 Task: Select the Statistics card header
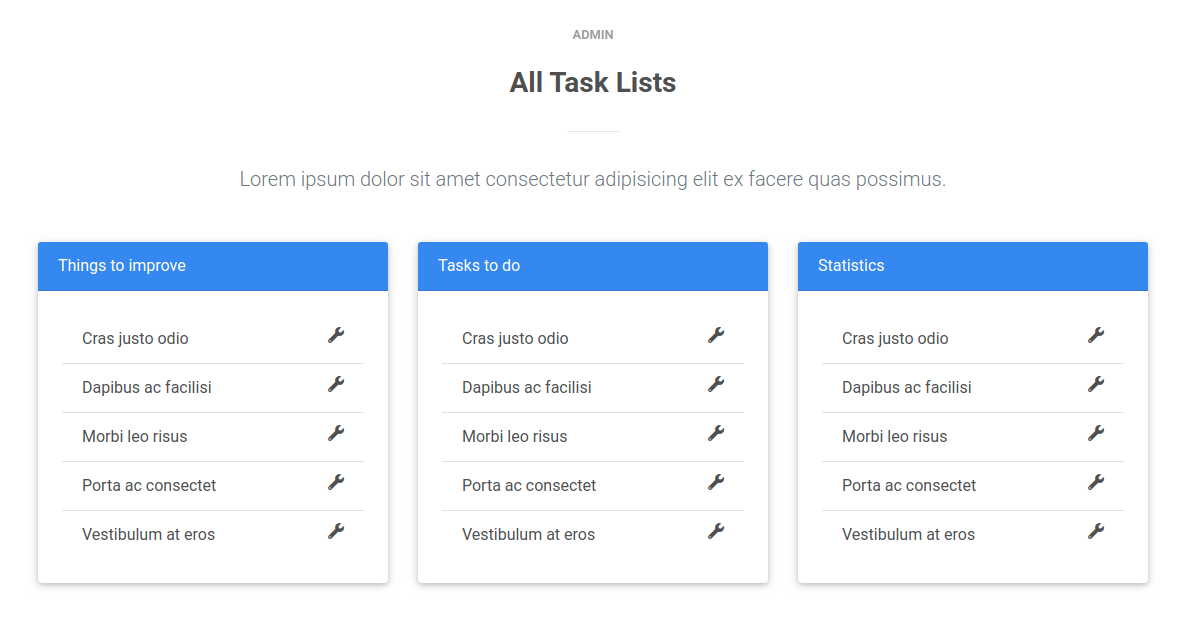tap(973, 266)
